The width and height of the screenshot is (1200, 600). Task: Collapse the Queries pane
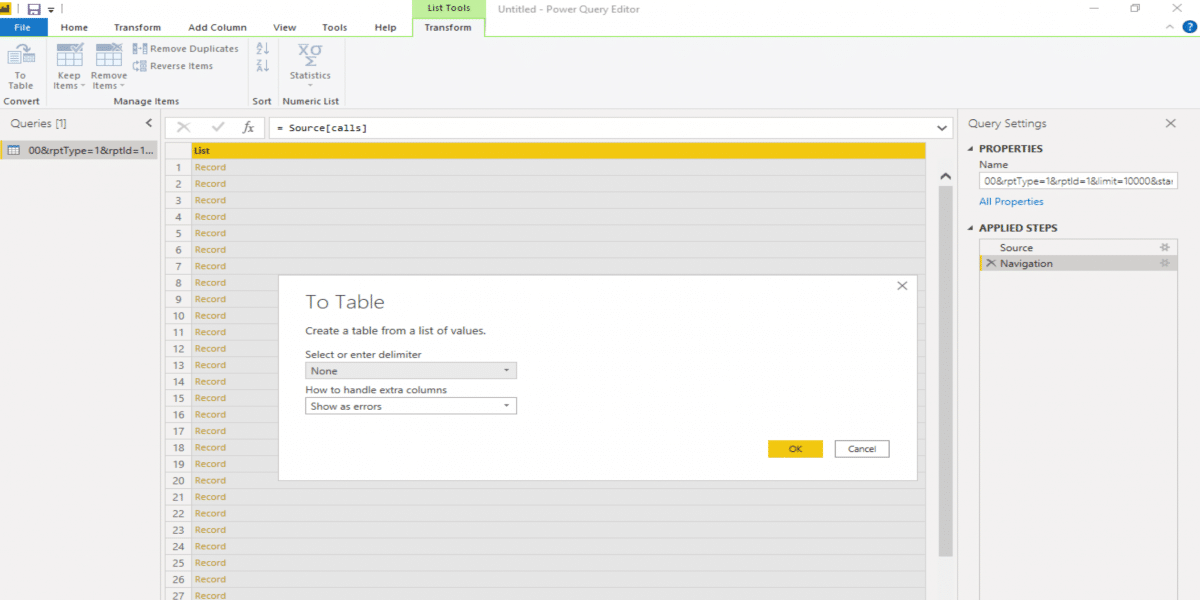pos(149,123)
